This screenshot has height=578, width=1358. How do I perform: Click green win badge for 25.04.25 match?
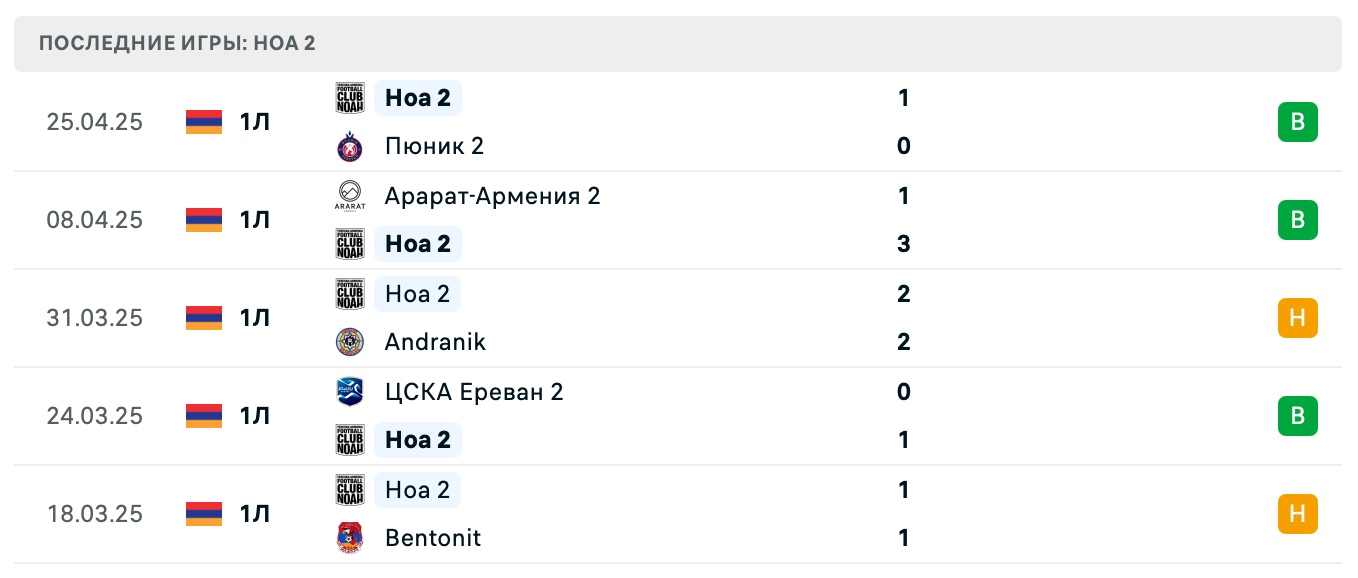pos(1297,122)
